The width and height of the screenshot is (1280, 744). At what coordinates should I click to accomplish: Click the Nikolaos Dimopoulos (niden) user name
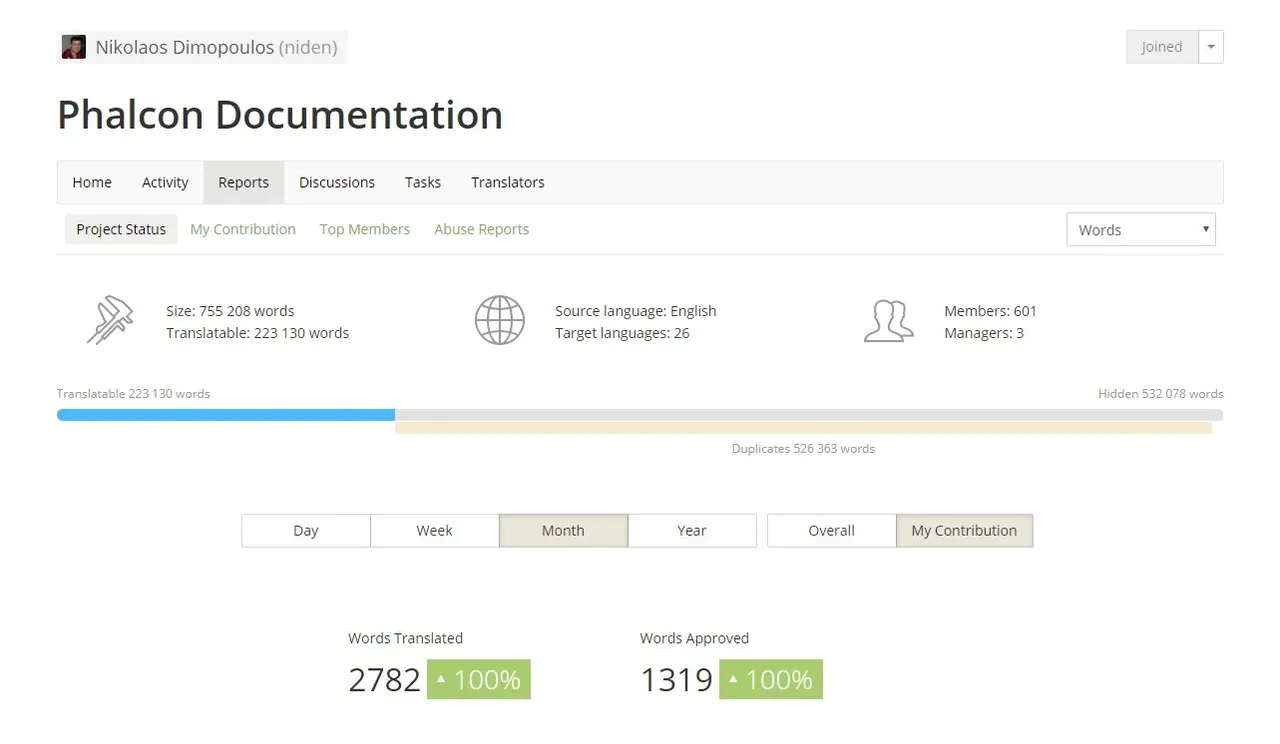[x=216, y=47]
